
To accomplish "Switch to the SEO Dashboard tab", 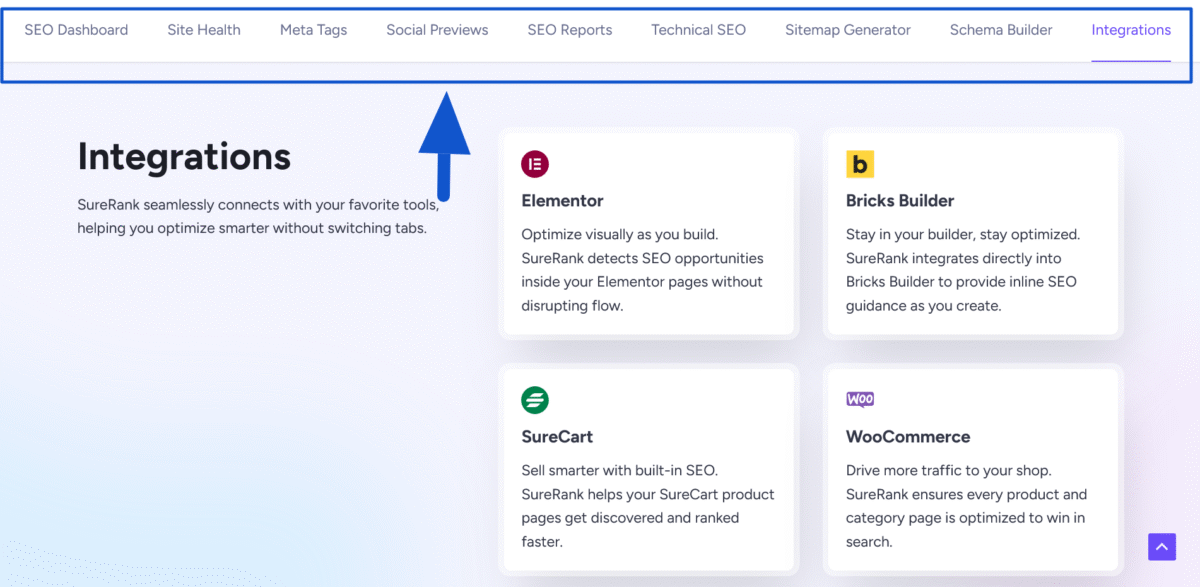I will 76,30.
